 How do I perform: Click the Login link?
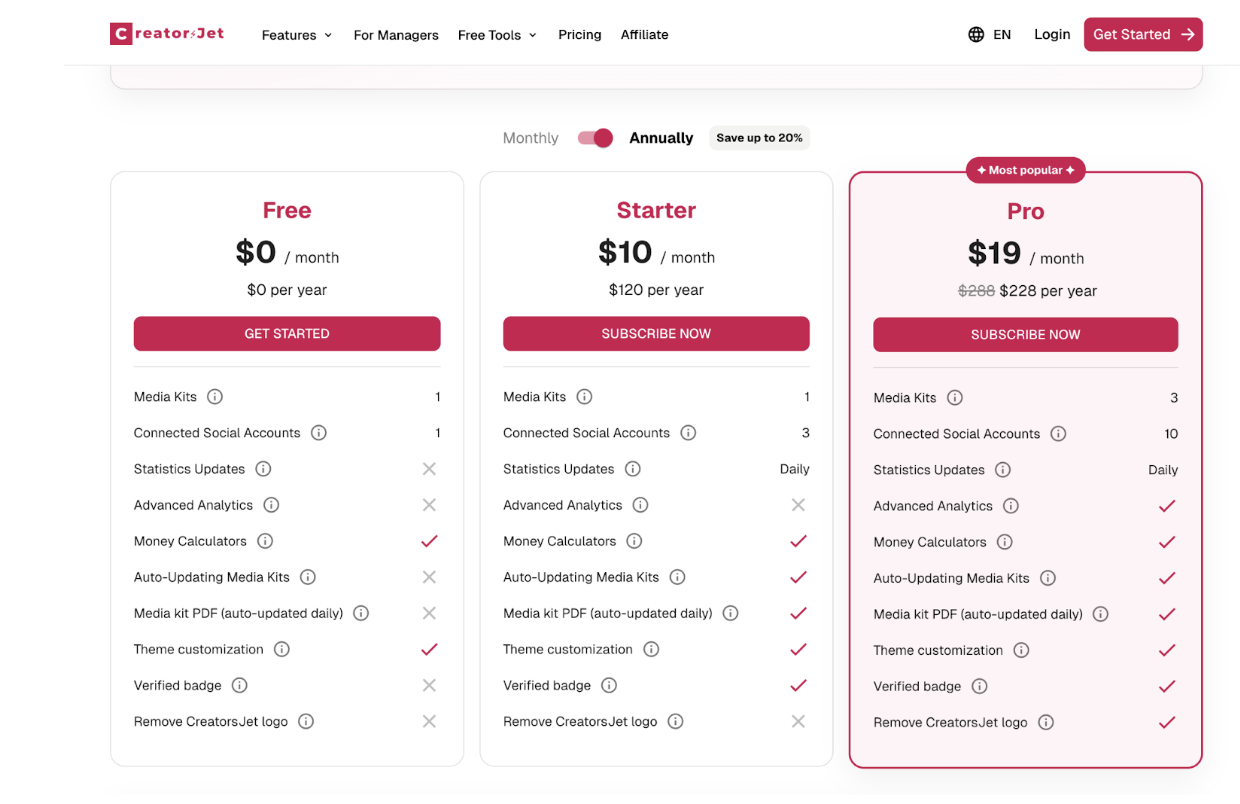[x=1052, y=34]
